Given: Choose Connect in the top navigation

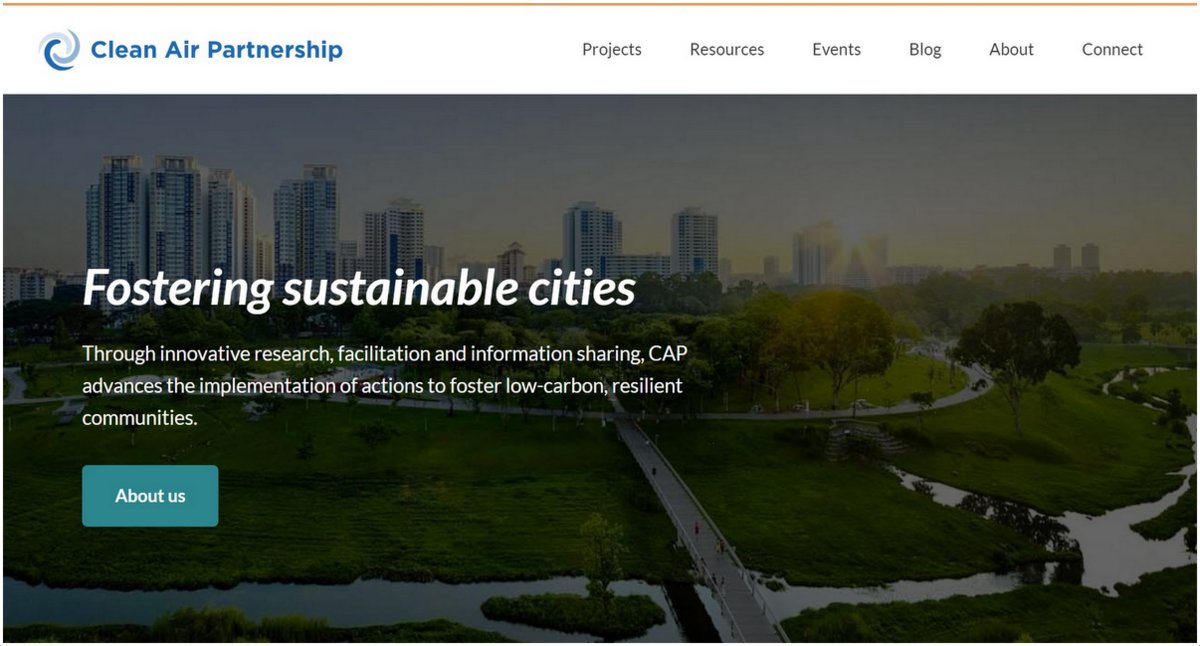Looking at the screenshot, I should (1112, 49).
